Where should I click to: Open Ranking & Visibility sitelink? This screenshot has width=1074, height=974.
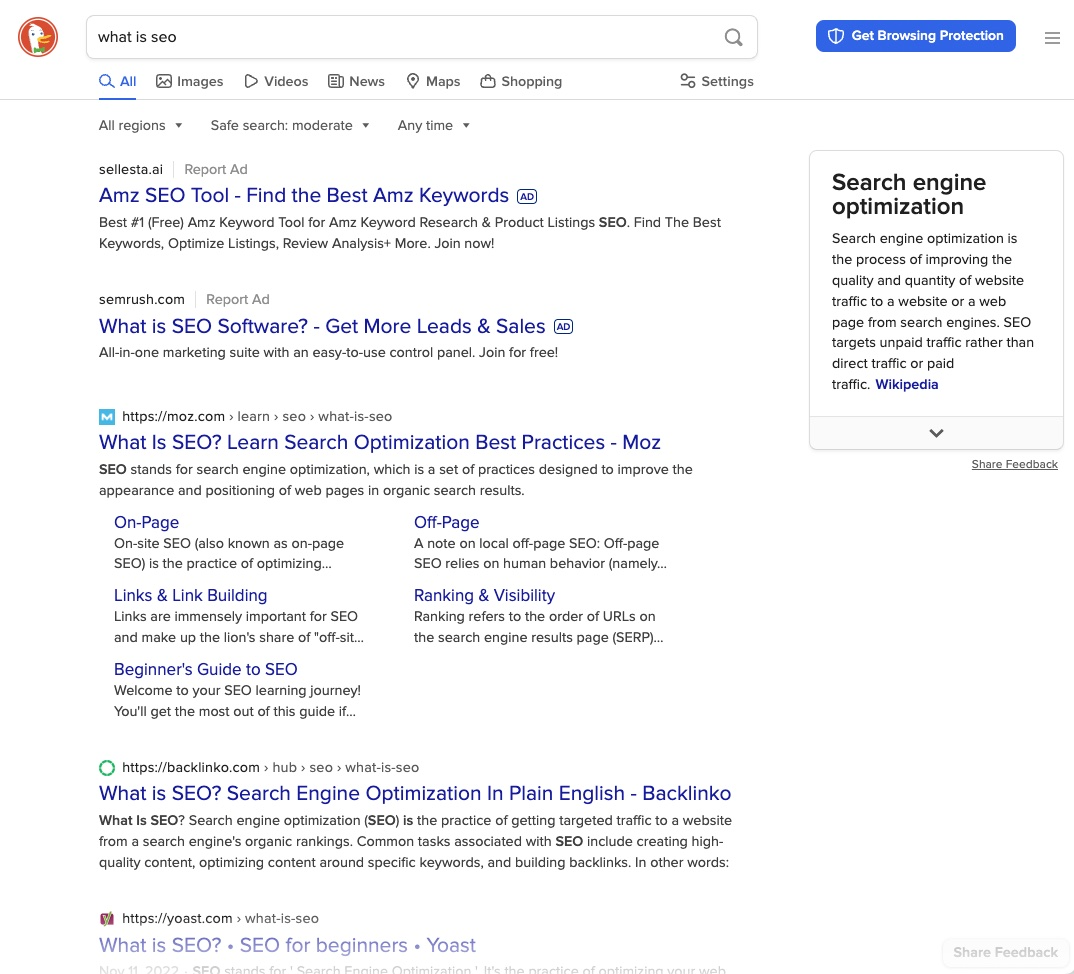(x=484, y=596)
